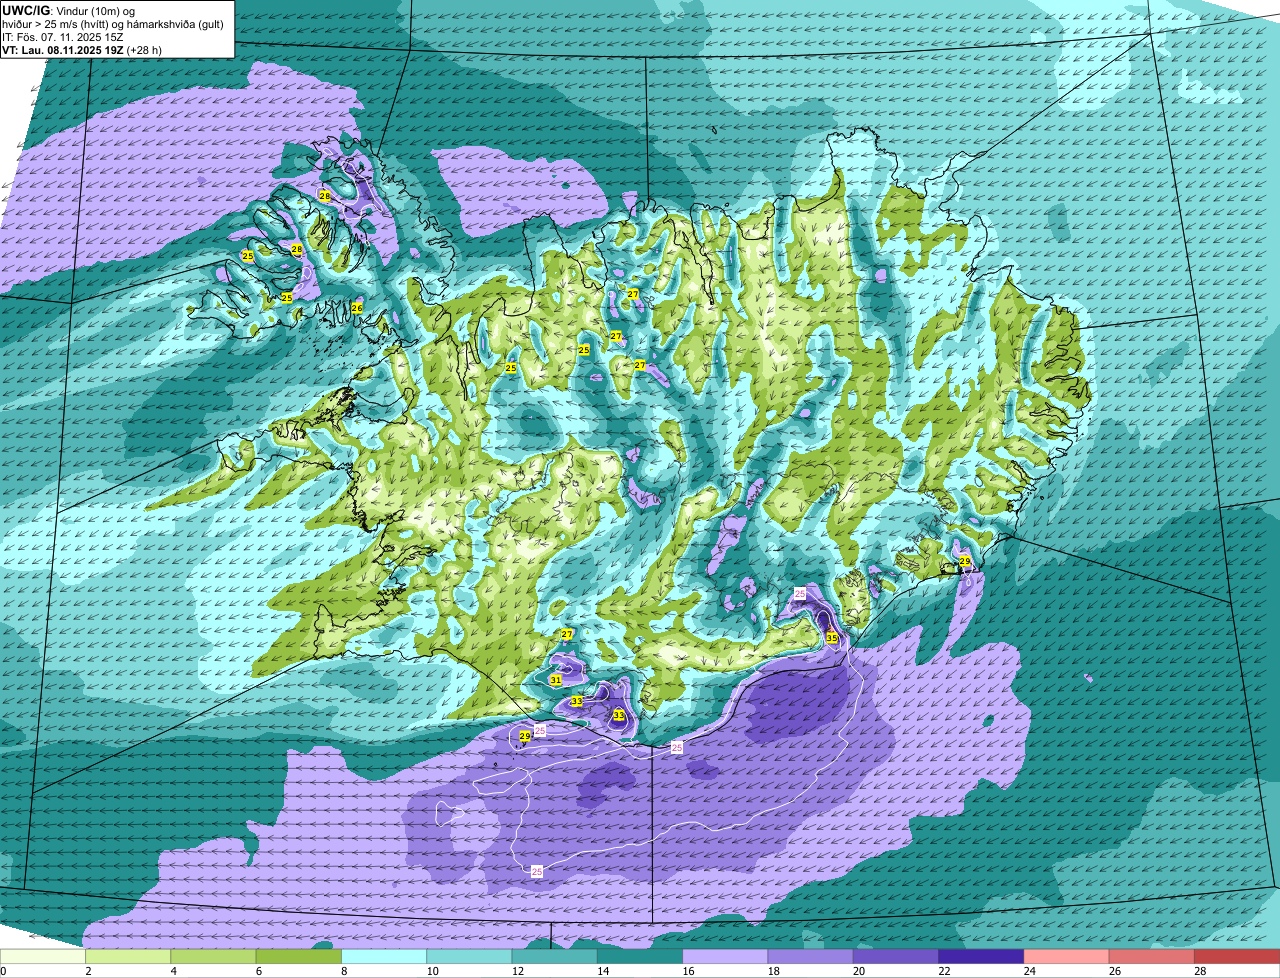
Task: Pick the 24–26 m/s light pink swatch
Action: (1067, 957)
